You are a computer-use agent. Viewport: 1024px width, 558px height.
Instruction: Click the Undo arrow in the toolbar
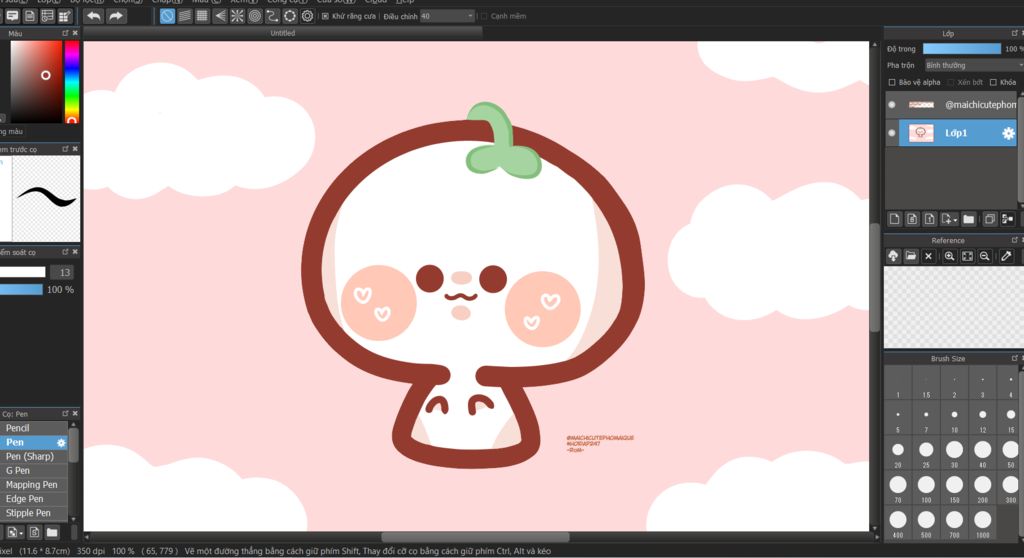(x=94, y=16)
